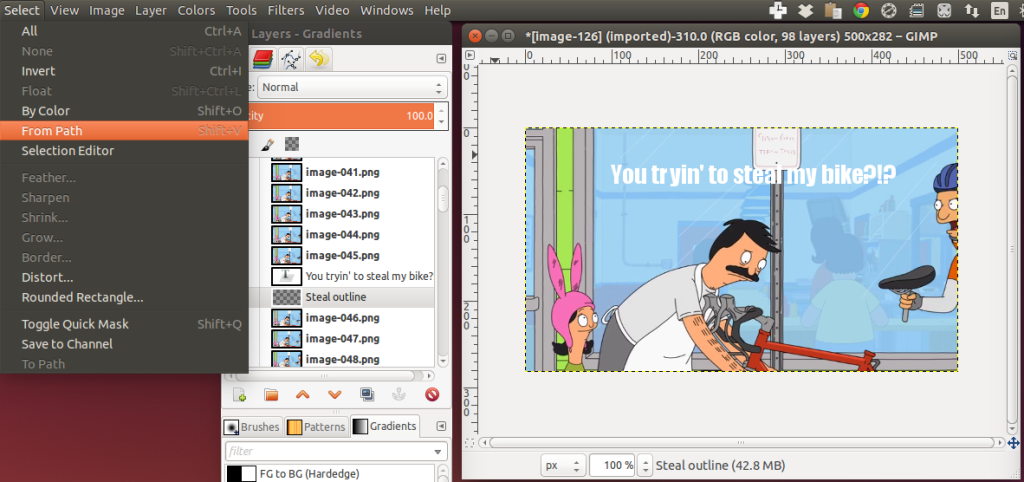1024x482 pixels.
Task: Increase opacity with the spinner up arrow
Action: tap(442, 110)
